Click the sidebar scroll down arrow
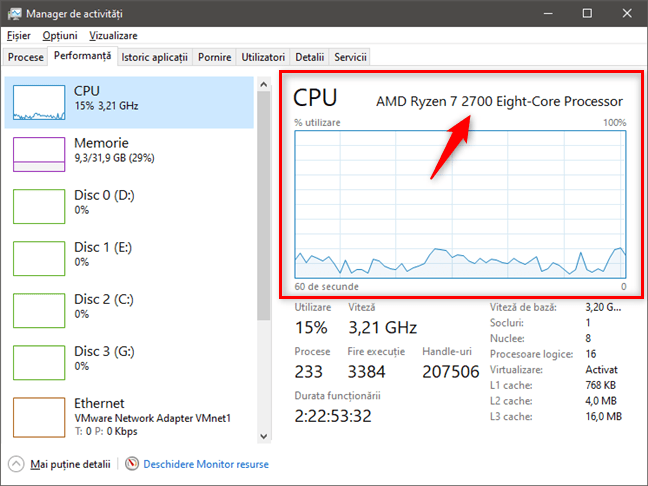 tap(264, 436)
